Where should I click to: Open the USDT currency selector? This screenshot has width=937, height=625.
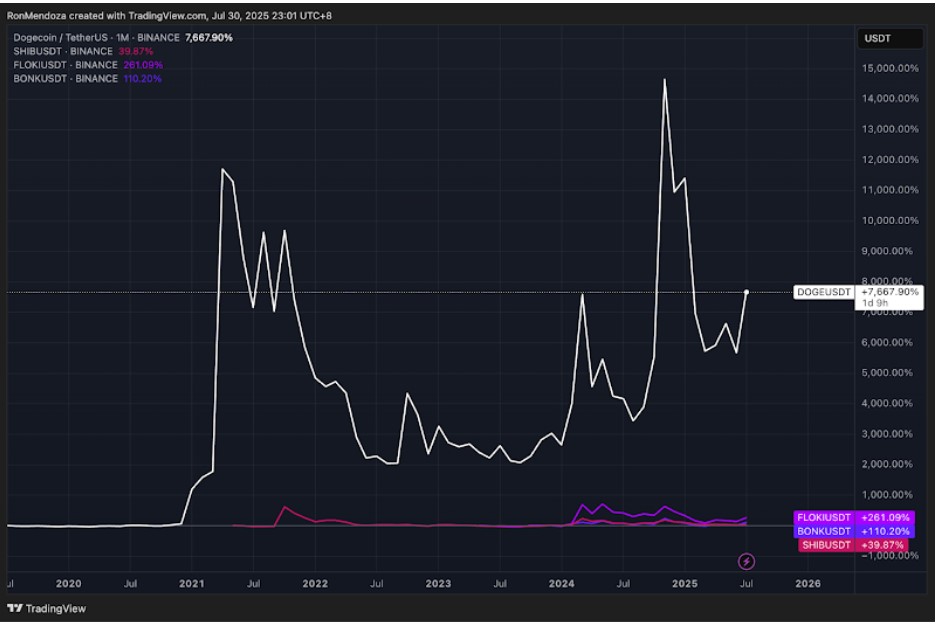click(891, 38)
